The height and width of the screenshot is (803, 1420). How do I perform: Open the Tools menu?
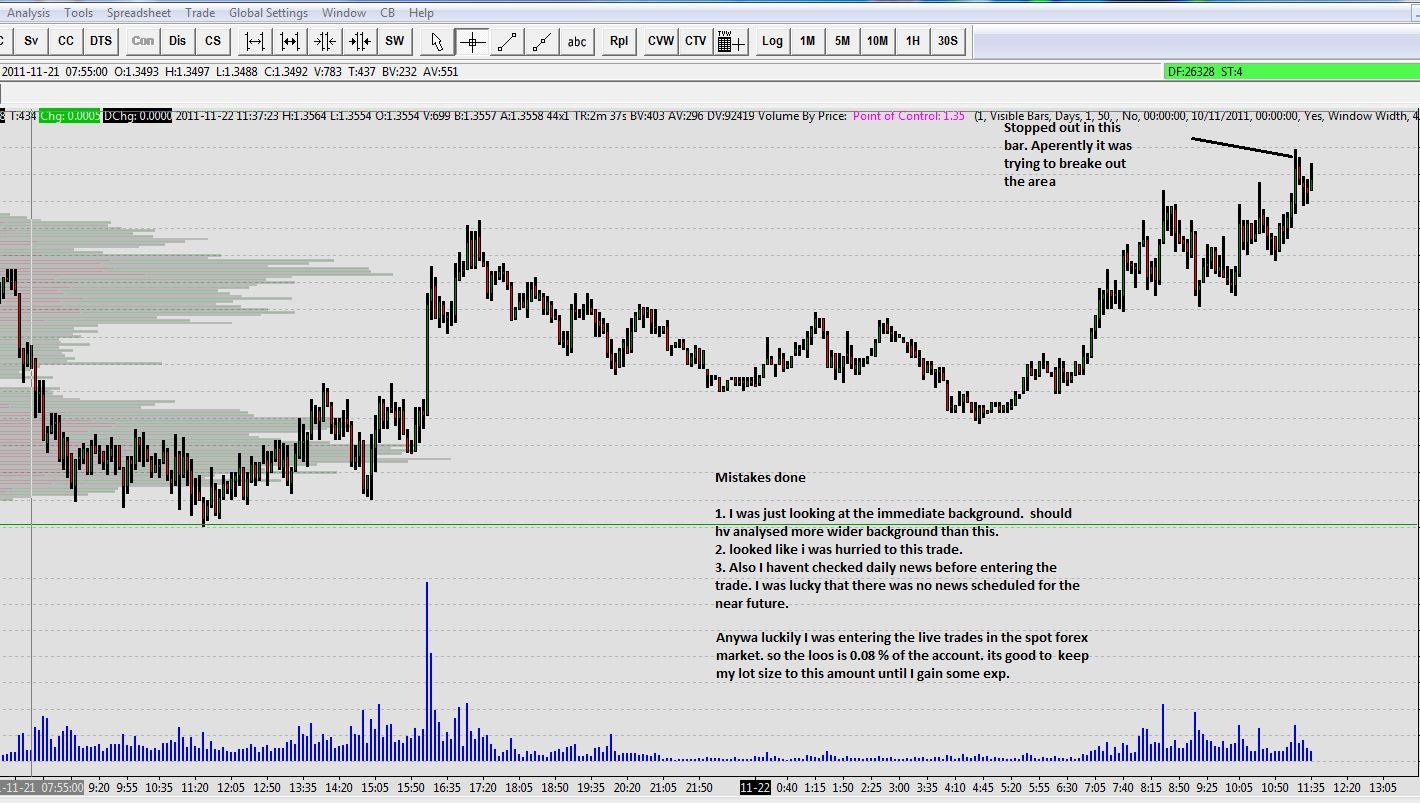78,13
